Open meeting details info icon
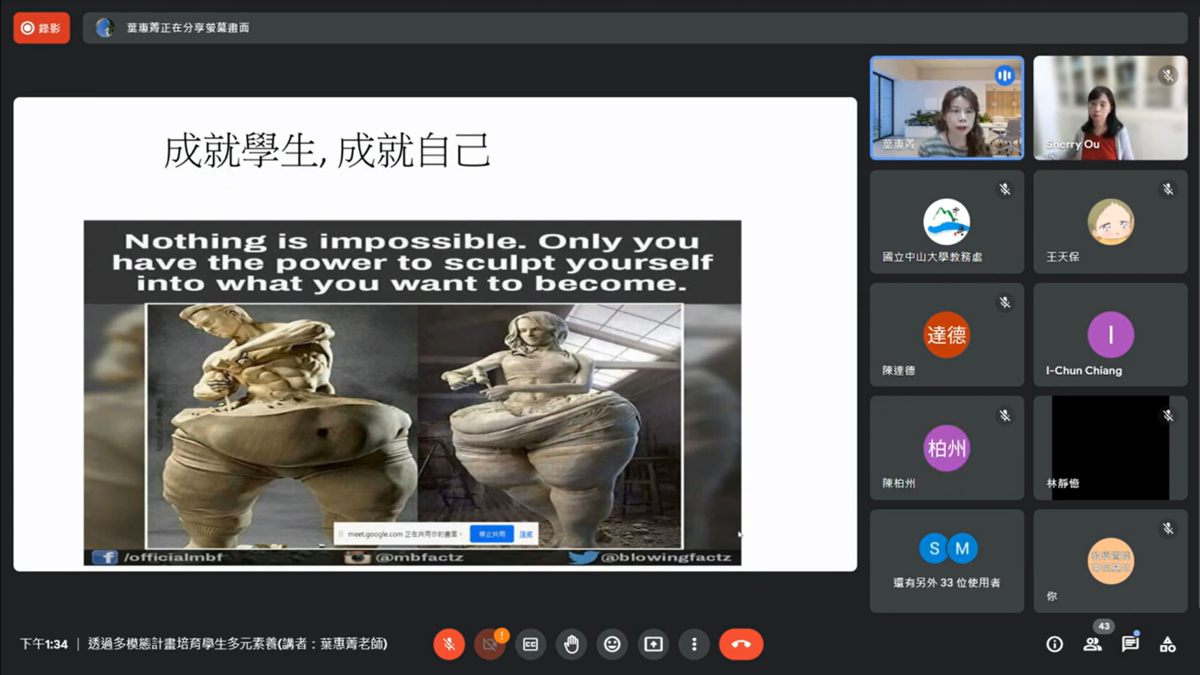Viewport: 1200px width, 675px height. click(x=1054, y=644)
